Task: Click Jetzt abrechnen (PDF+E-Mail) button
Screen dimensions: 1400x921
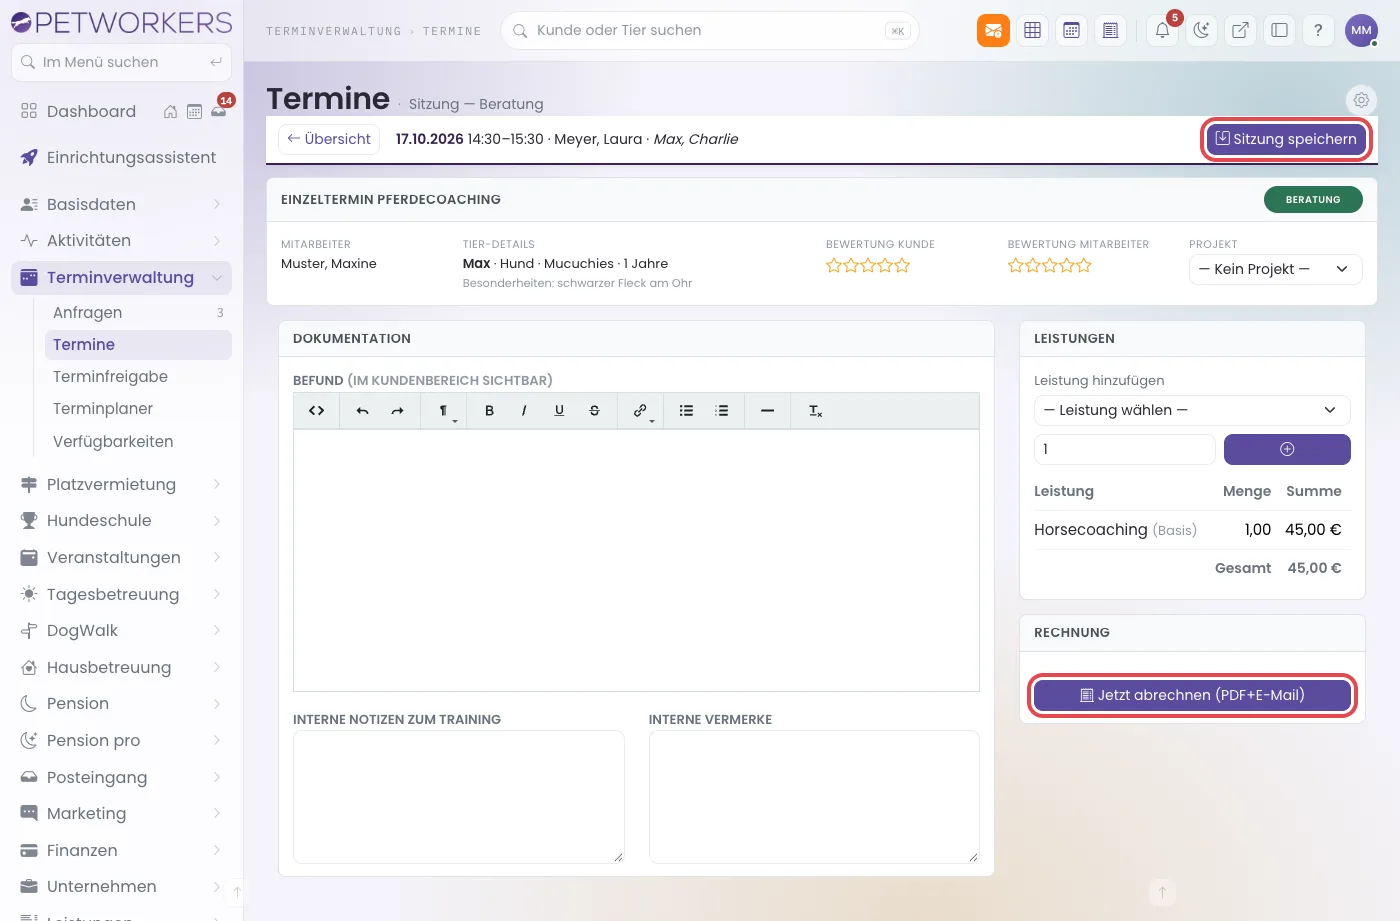Action: coord(1192,695)
